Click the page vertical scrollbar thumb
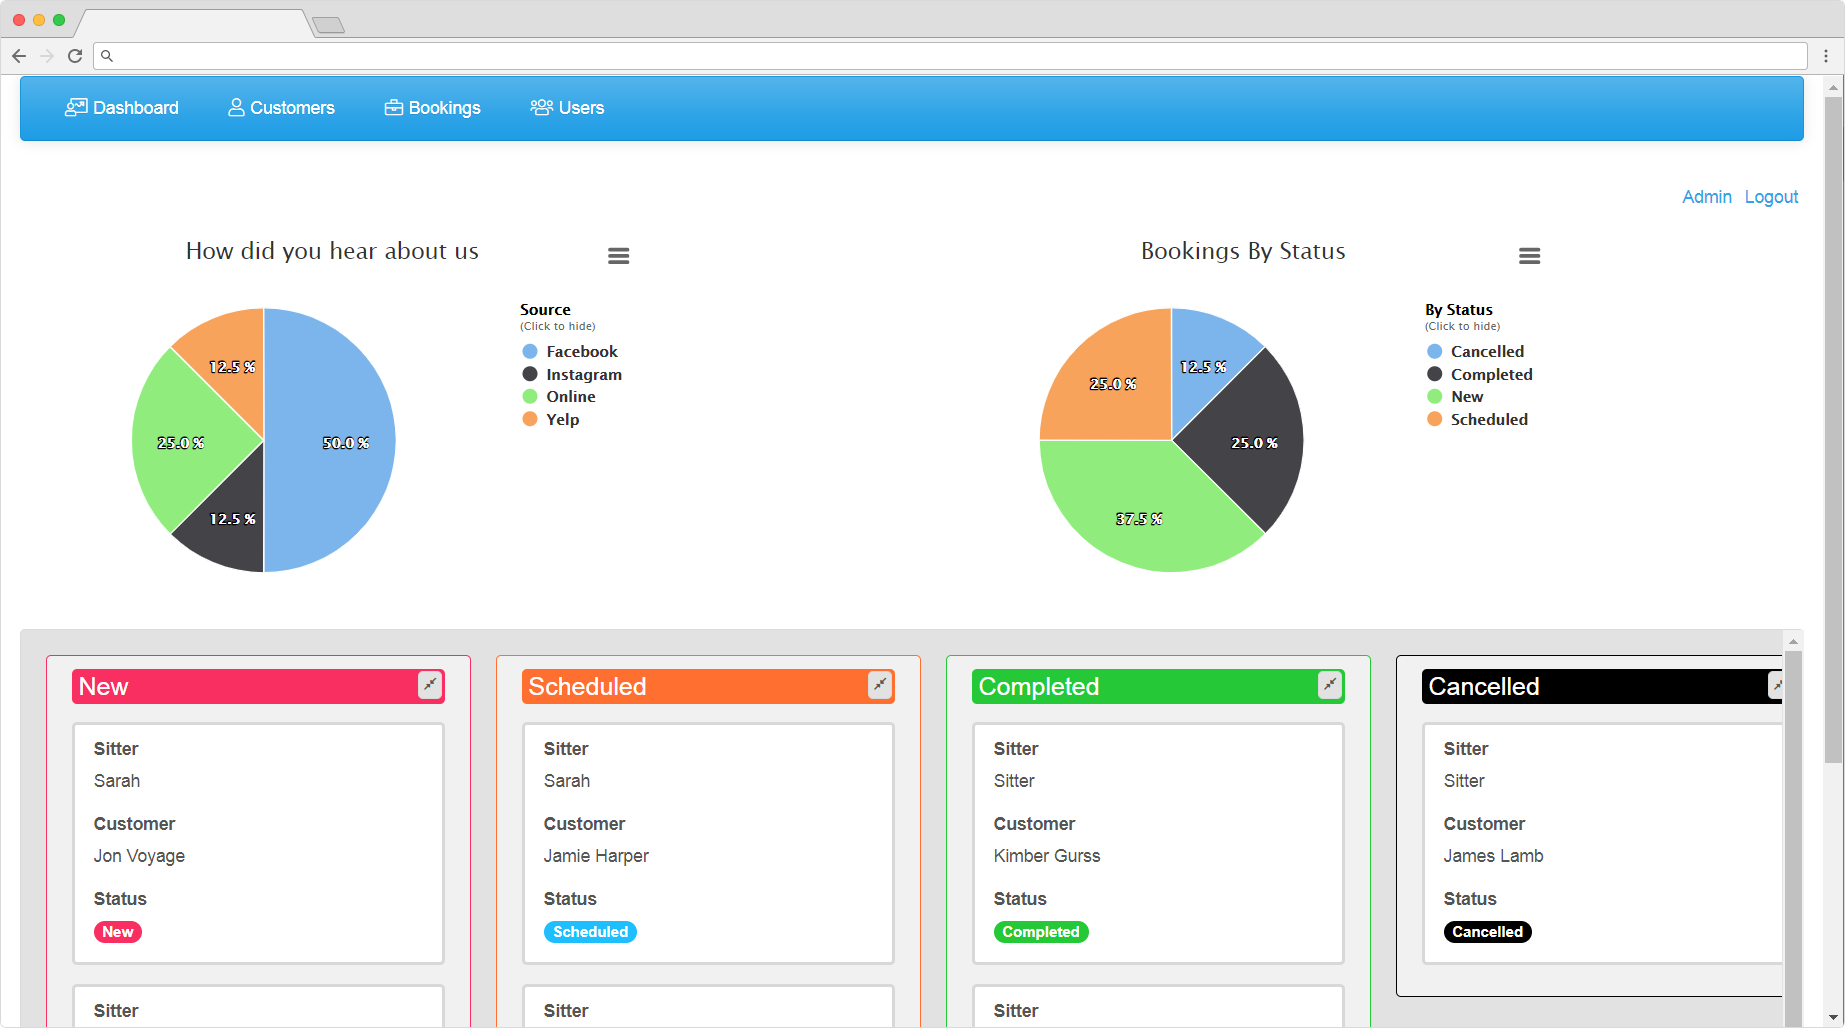Image resolution: width=1845 pixels, height=1028 pixels. tap(1833, 430)
